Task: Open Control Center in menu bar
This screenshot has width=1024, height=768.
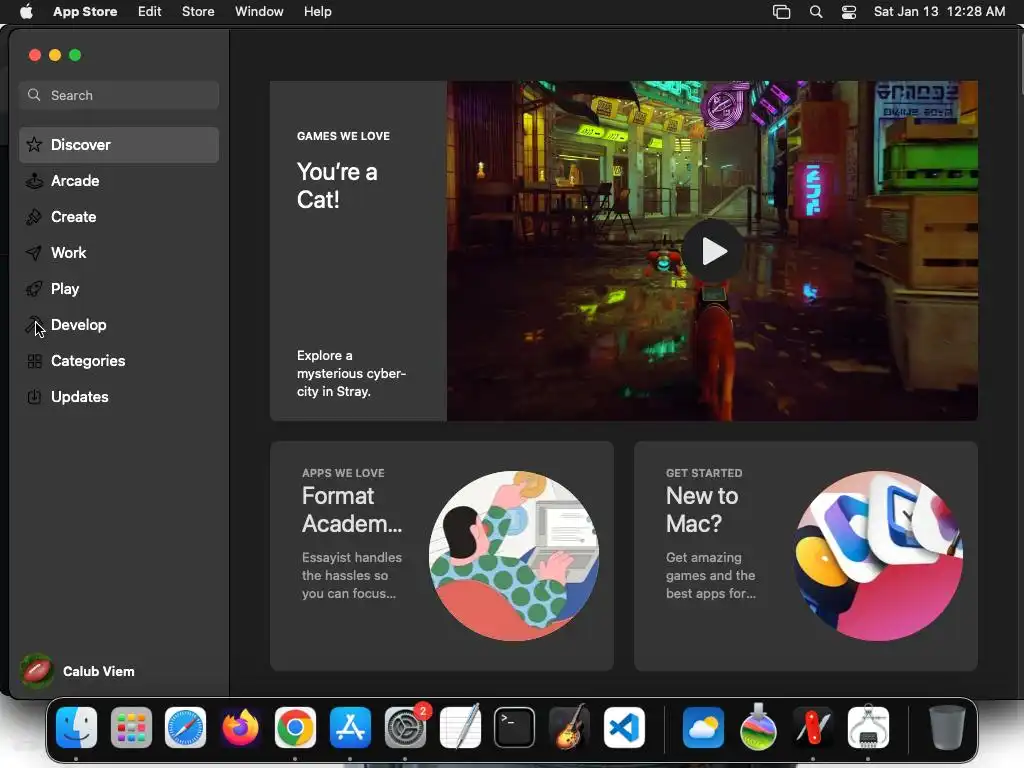Action: pos(849,12)
